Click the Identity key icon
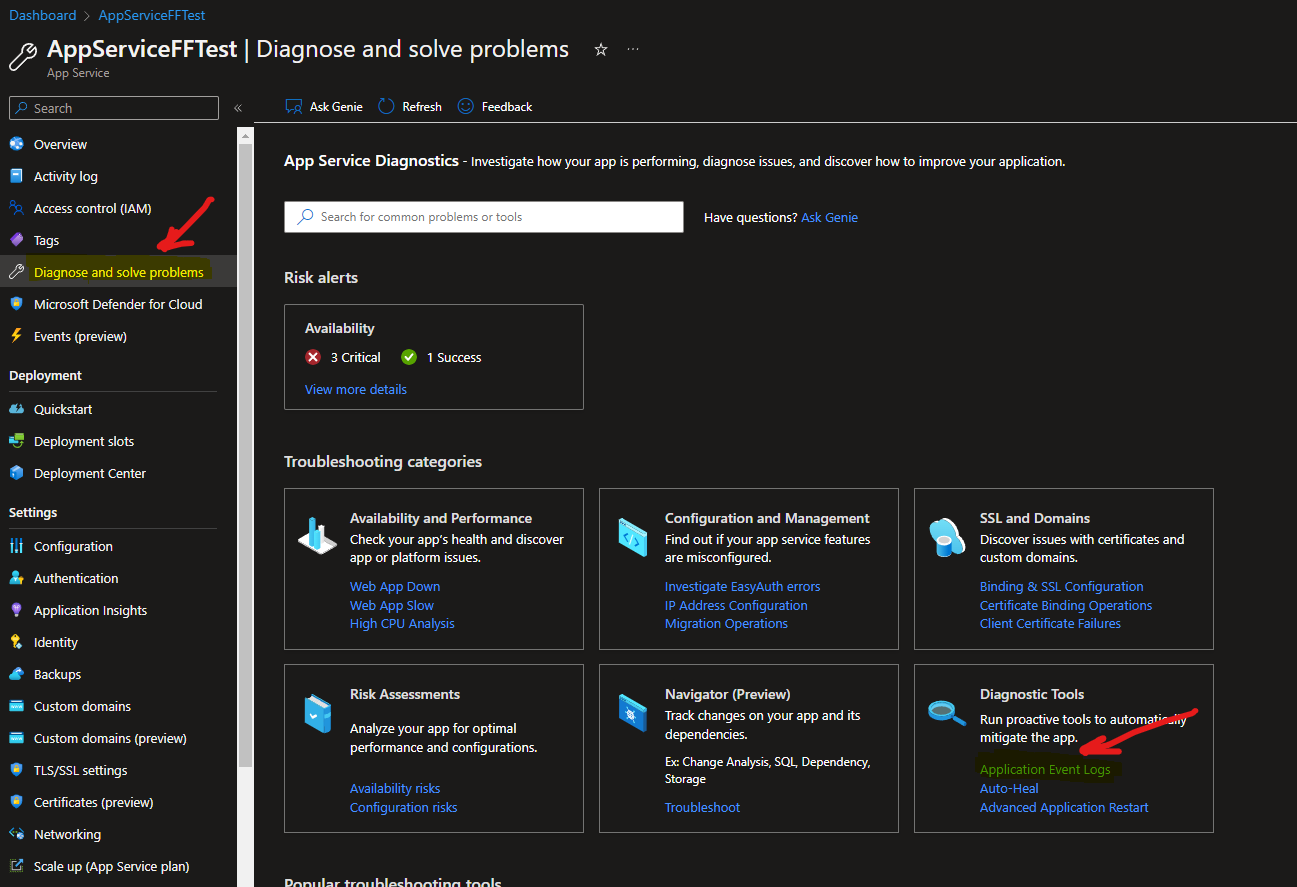Image resolution: width=1297 pixels, height=887 pixels. pyautogui.click(x=16, y=642)
